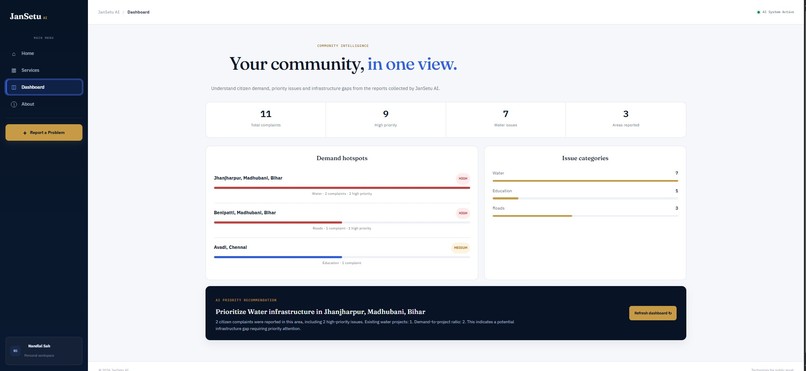Click the '9' high priority stat card

[386, 120]
